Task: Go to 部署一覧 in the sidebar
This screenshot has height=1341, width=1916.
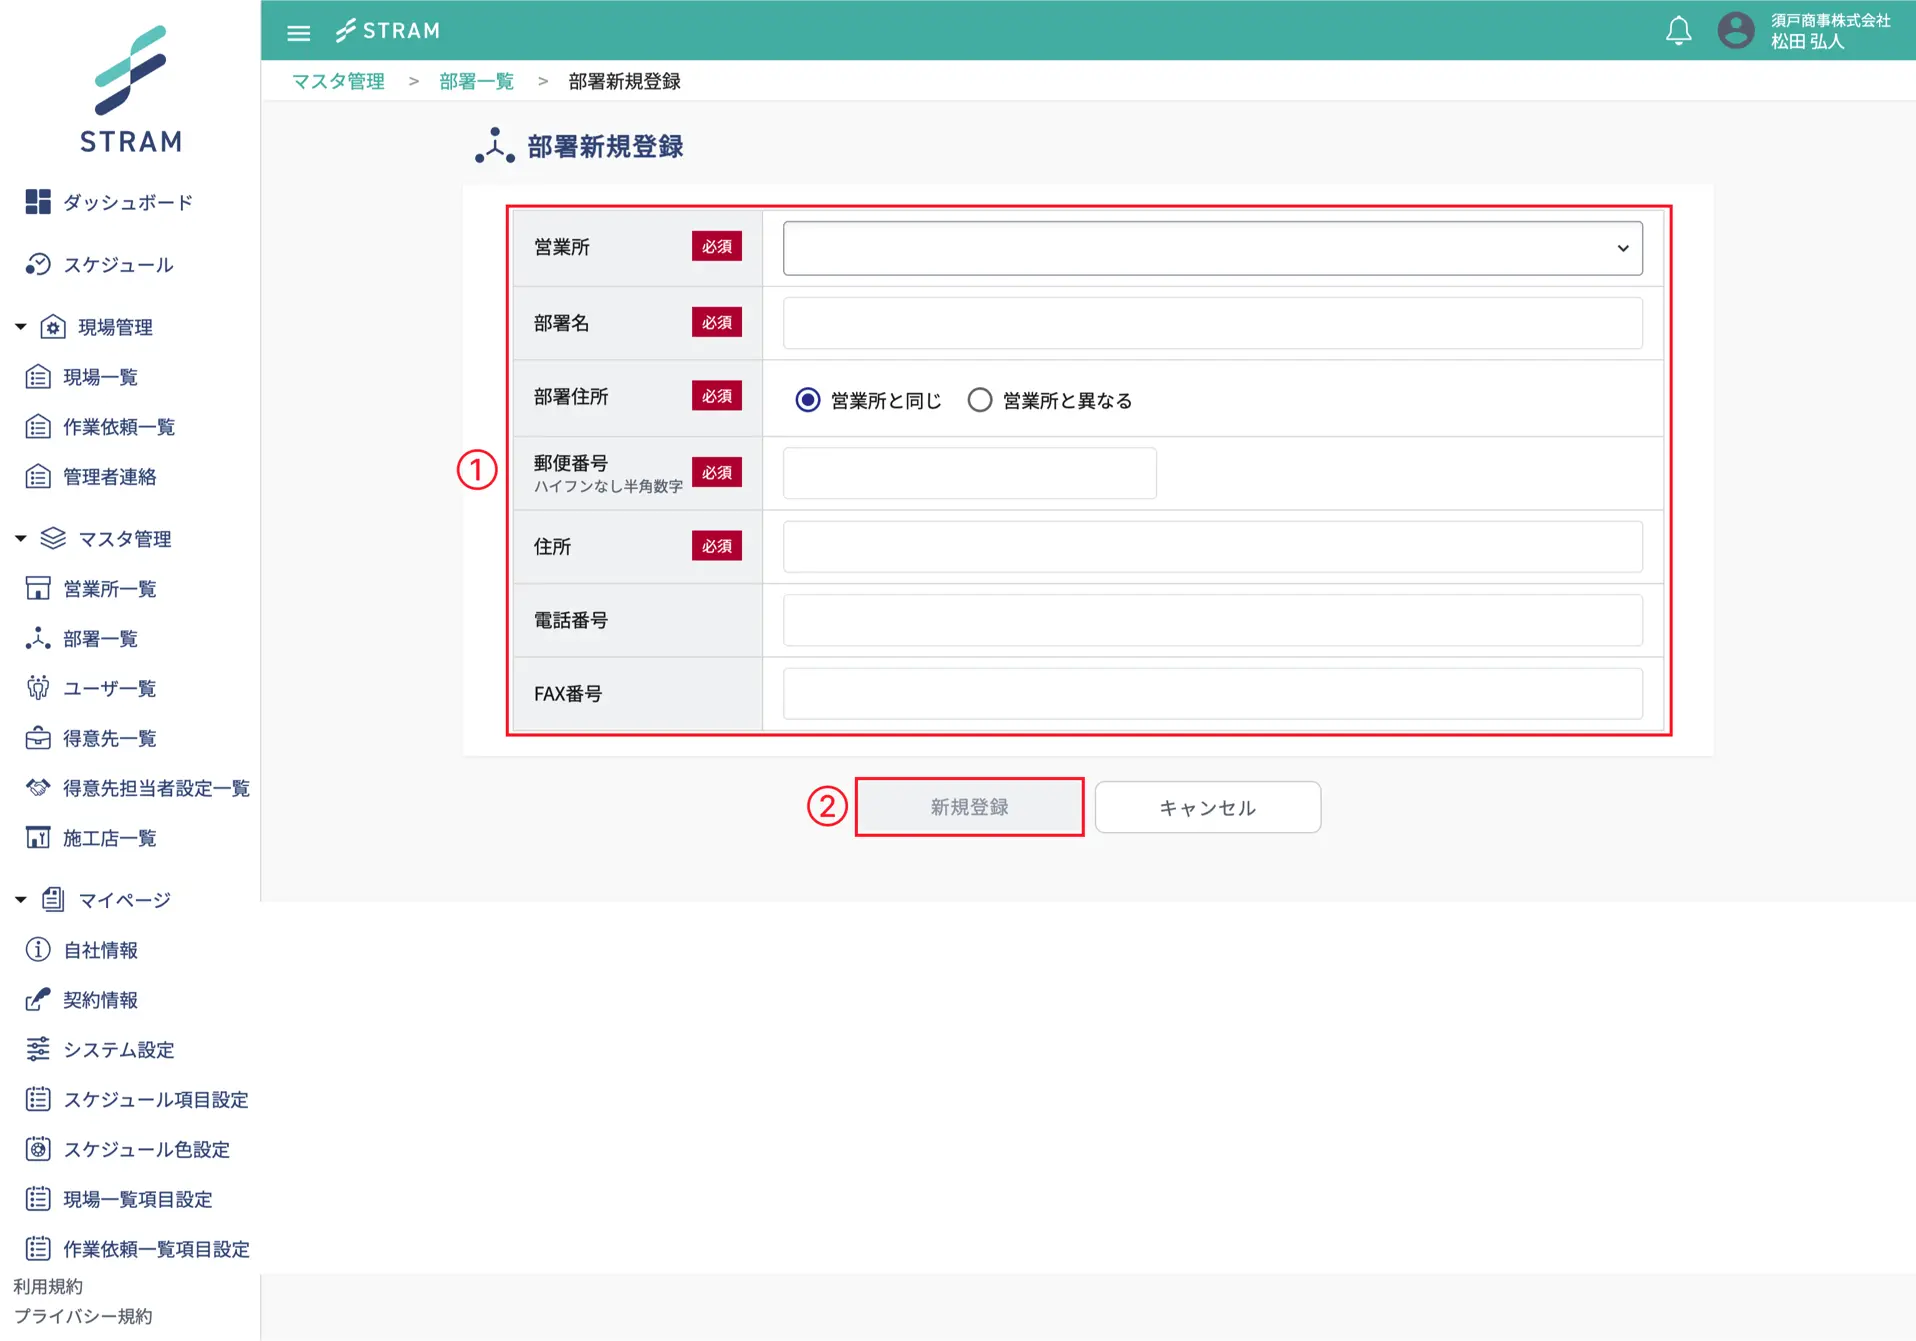Action: coord(100,638)
